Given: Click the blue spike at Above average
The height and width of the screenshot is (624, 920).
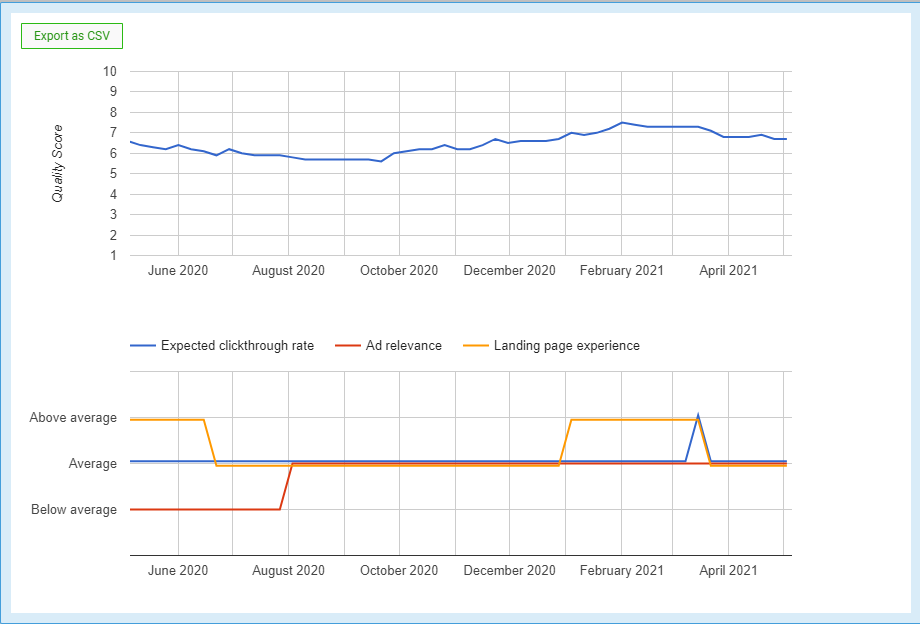Looking at the screenshot, I should tap(697, 415).
